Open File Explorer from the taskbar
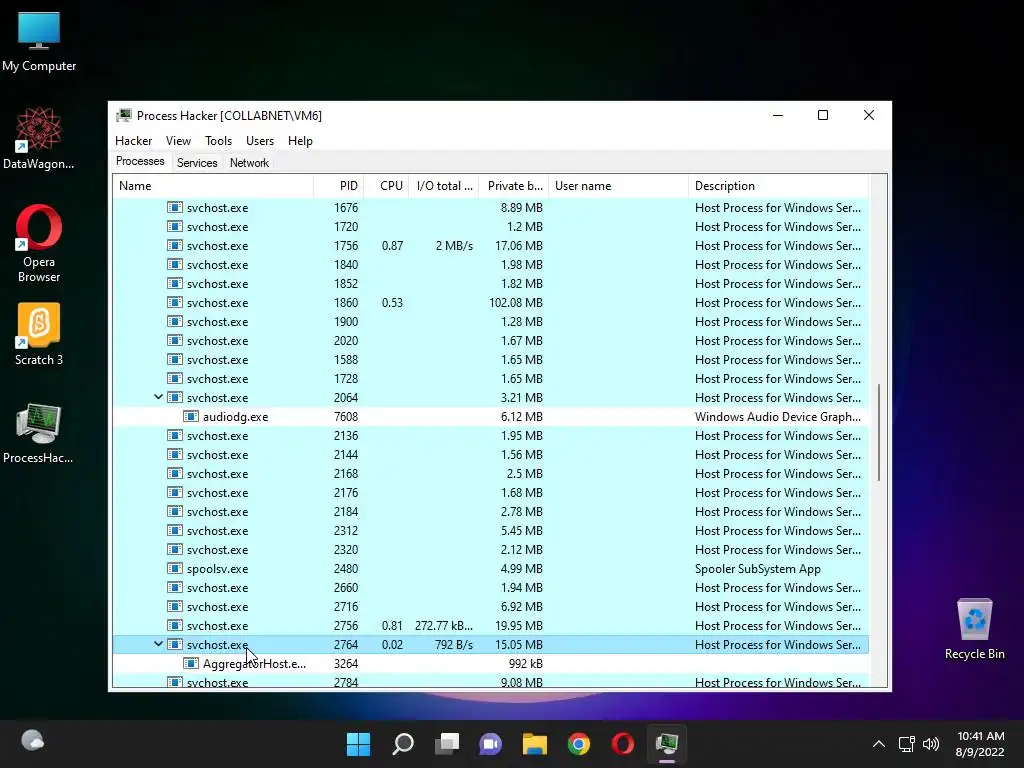The height and width of the screenshot is (768, 1024). coord(534,744)
